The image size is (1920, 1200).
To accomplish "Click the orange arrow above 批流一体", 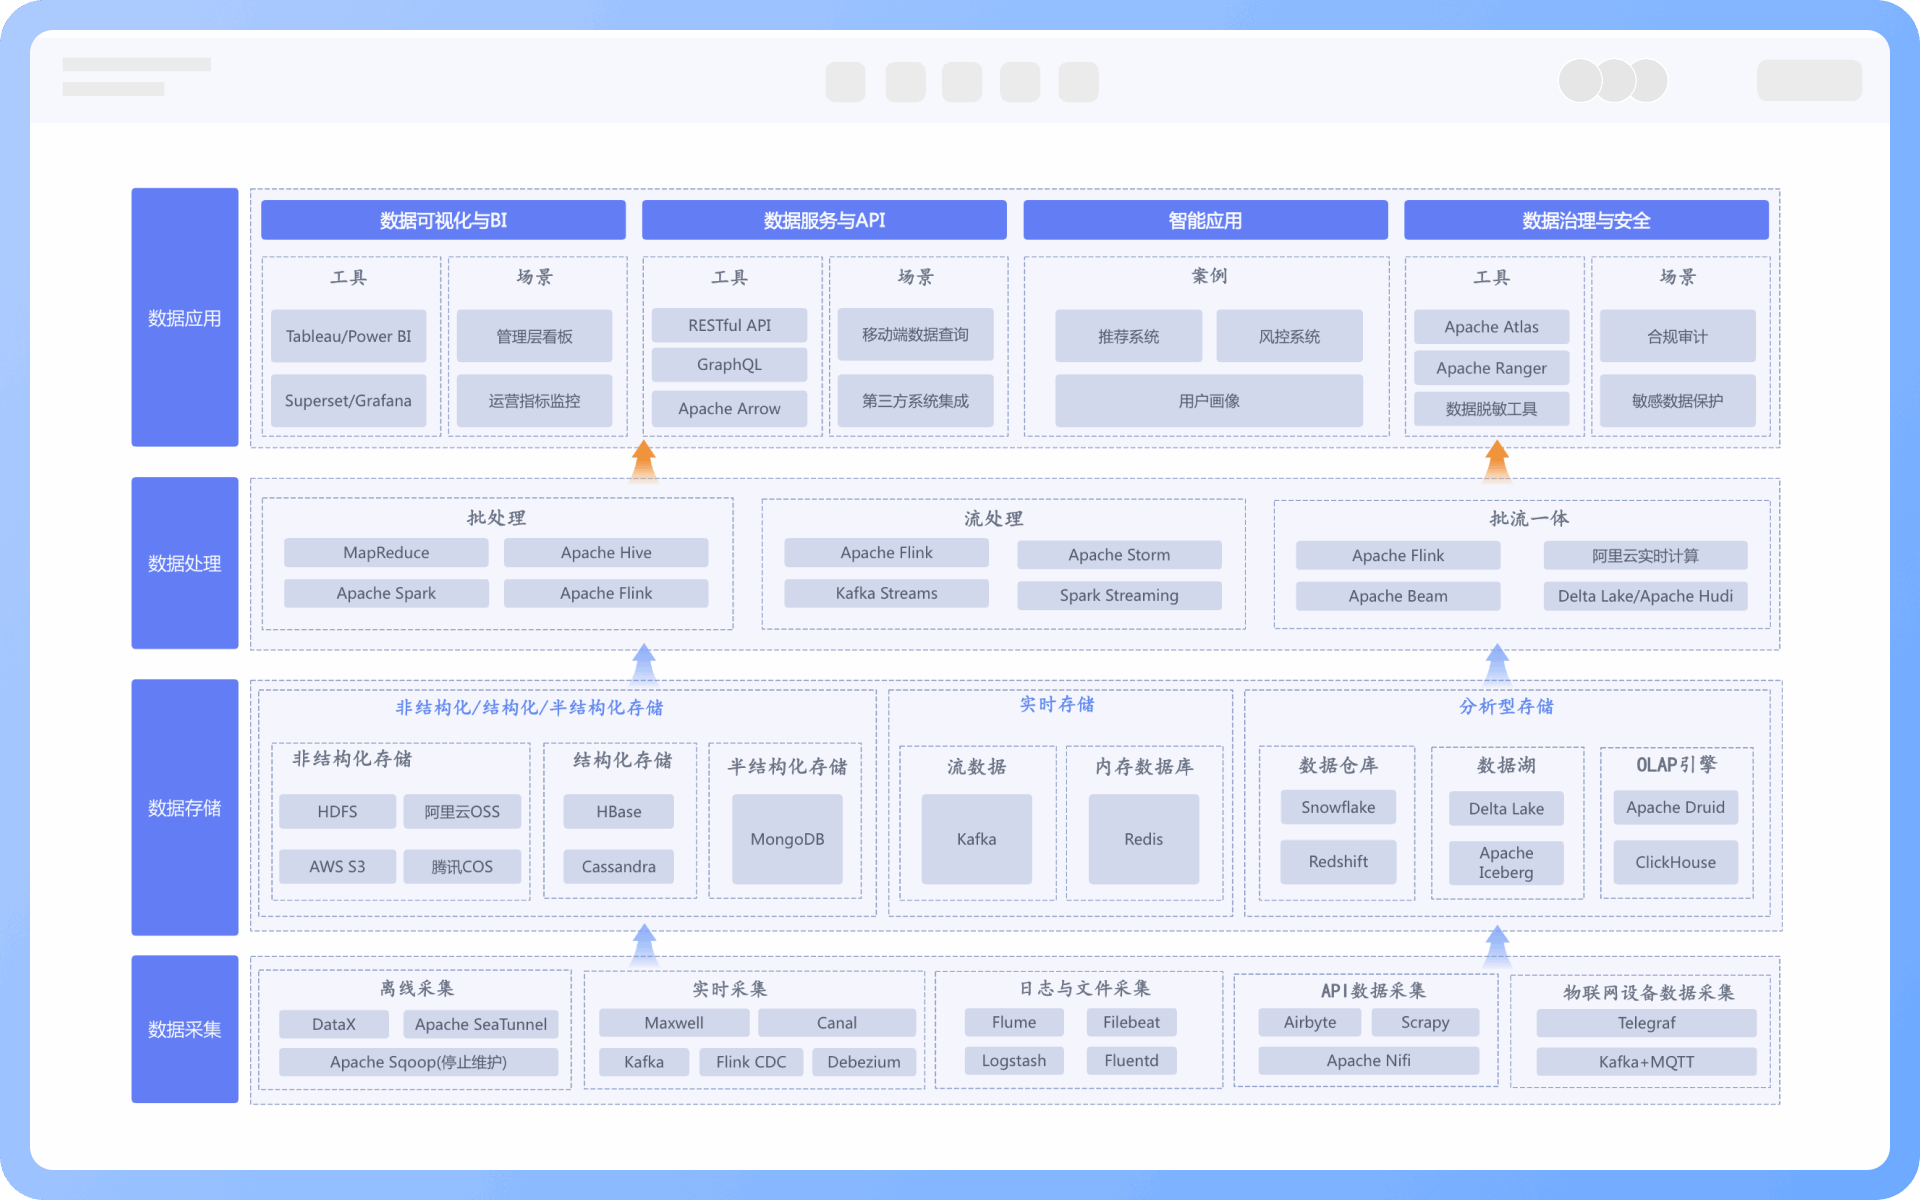I will 1497,460.
